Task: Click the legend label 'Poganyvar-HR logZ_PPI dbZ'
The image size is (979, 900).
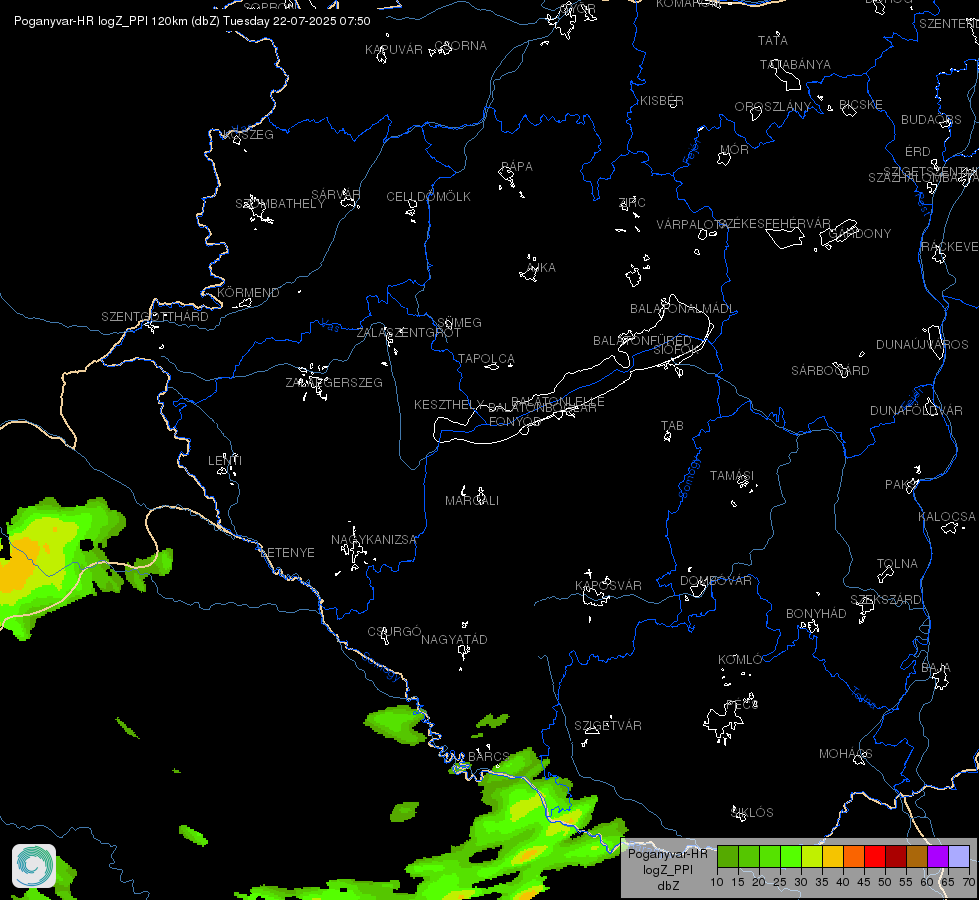Action: [667, 869]
